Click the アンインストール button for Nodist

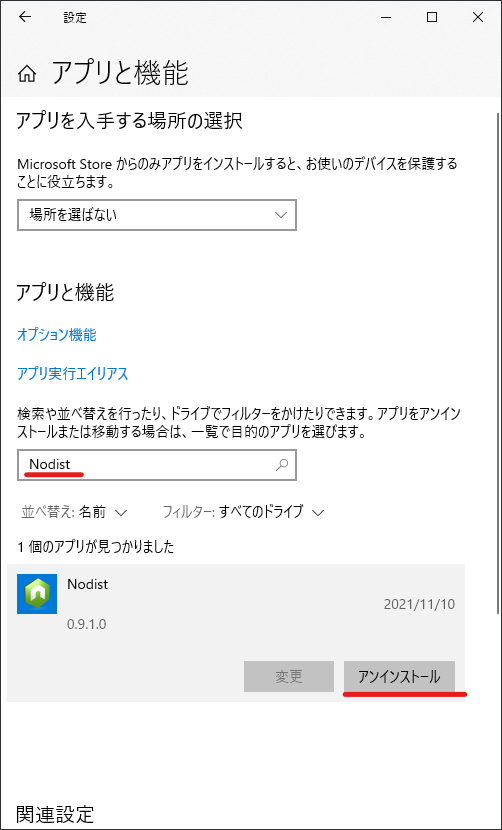pos(399,676)
